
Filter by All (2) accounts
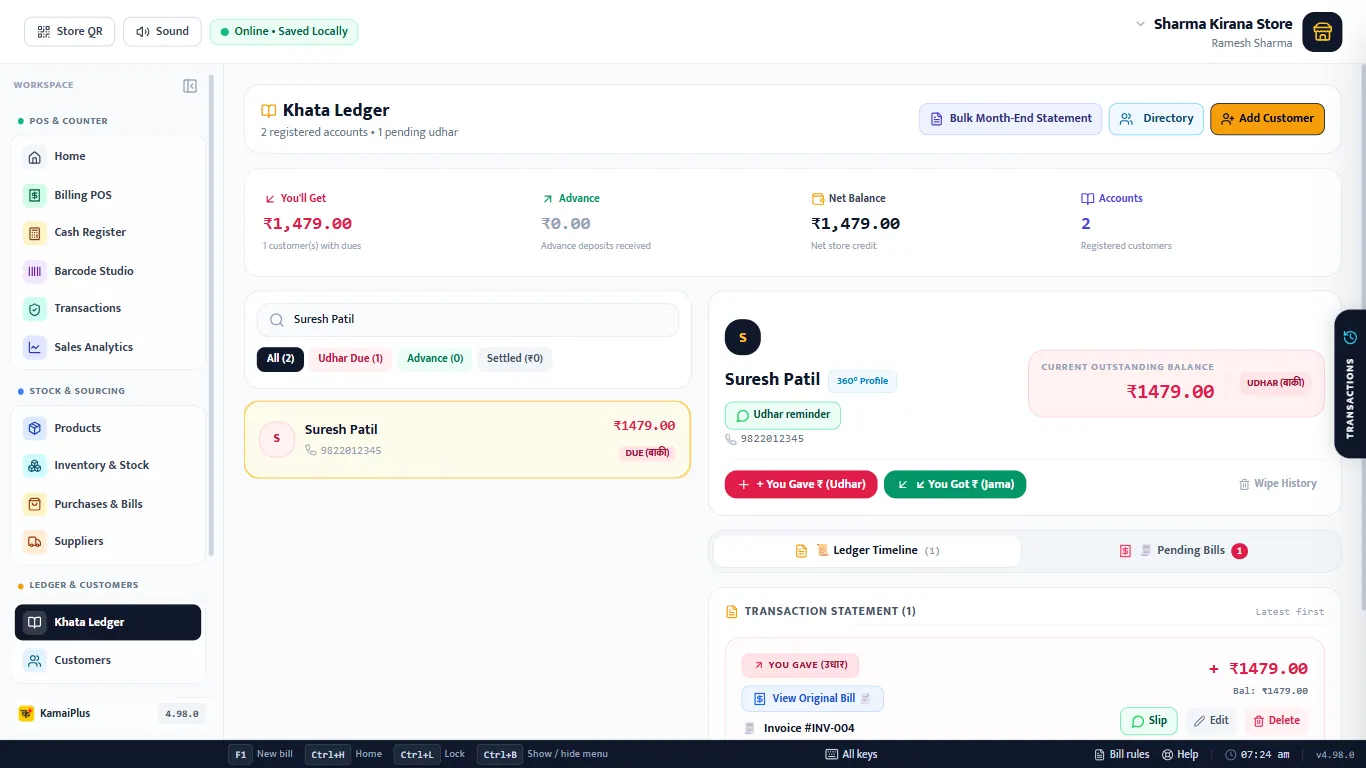(280, 359)
